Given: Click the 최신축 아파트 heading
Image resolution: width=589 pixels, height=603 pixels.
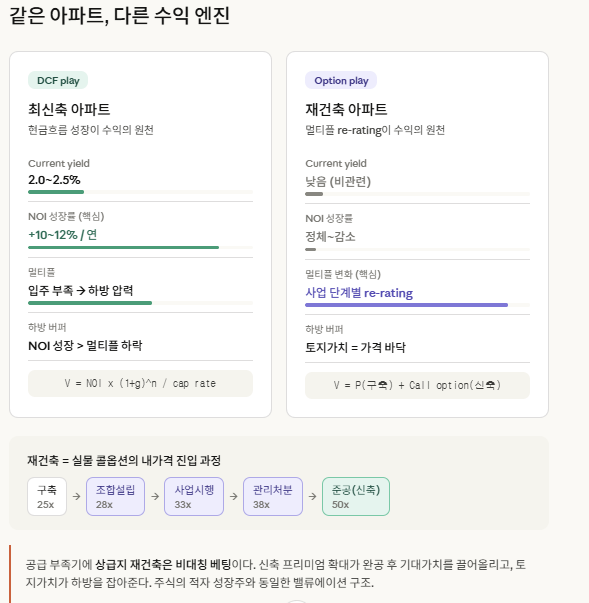Looking at the screenshot, I should tap(69, 109).
